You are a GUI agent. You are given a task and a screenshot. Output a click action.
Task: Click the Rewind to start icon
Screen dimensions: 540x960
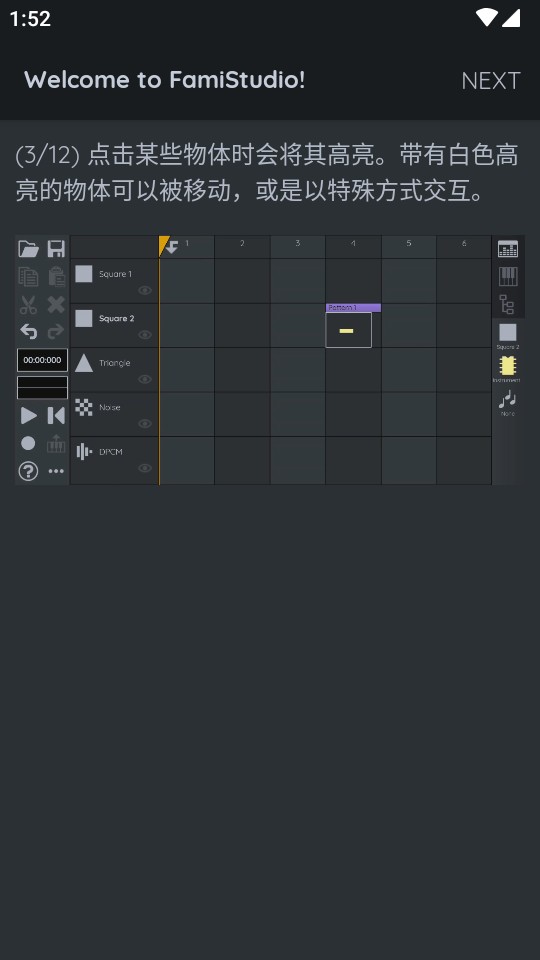coord(56,416)
